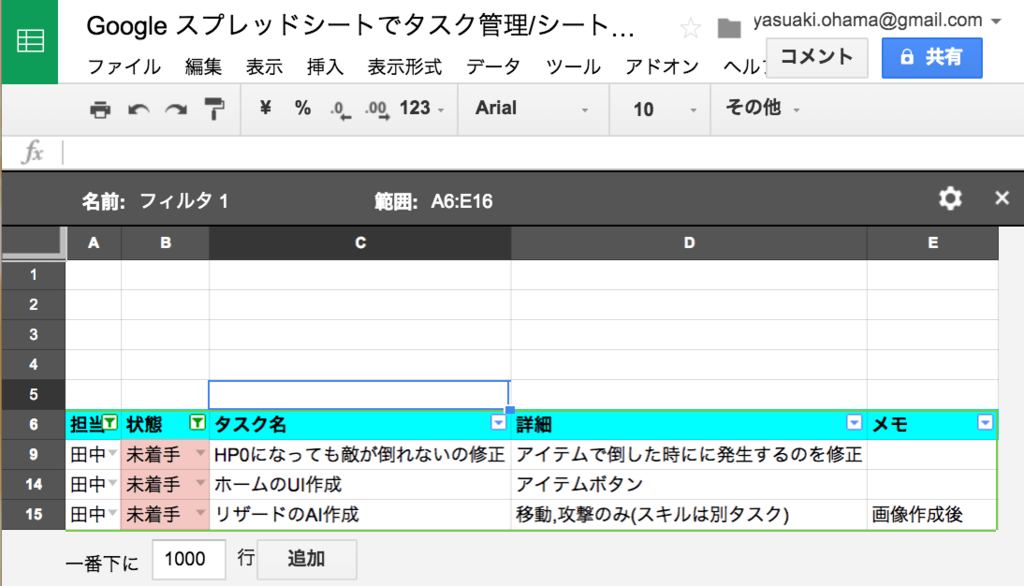Open 未着手 status dropdown in row 9
The width and height of the screenshot is (1024, 586).
point(200,453)
